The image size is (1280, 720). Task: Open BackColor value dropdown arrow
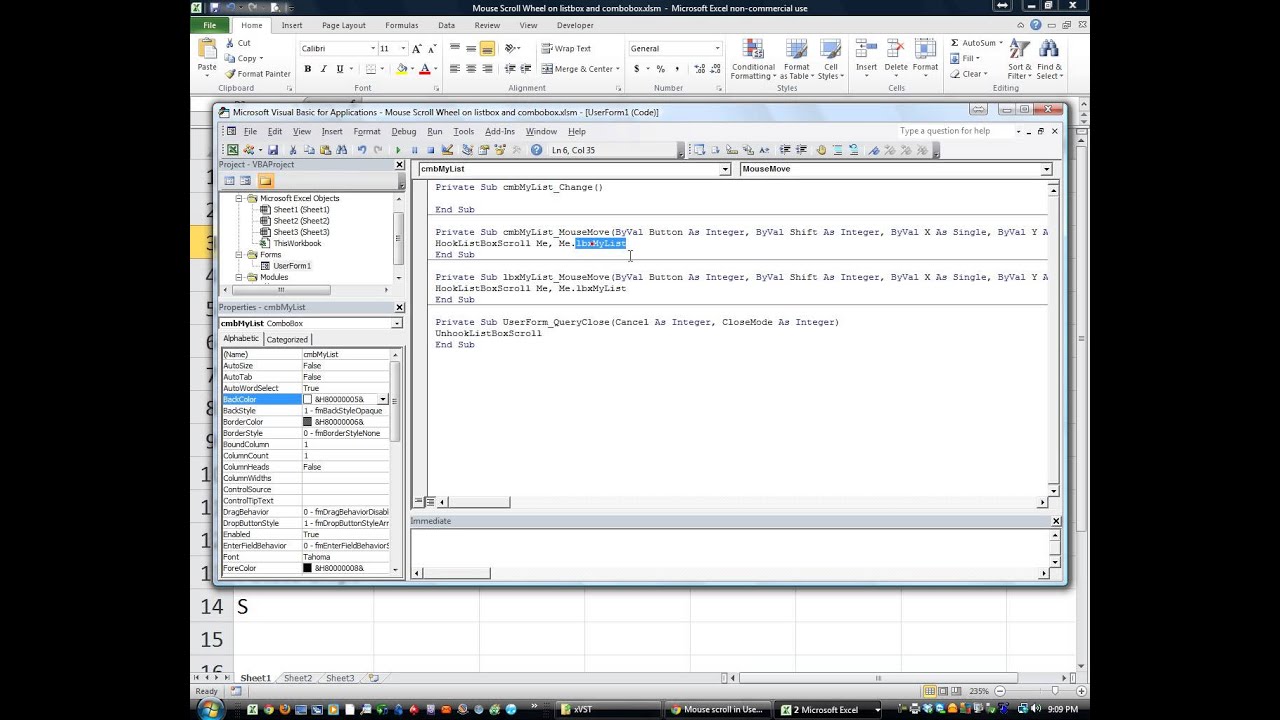tap(383, 399)
